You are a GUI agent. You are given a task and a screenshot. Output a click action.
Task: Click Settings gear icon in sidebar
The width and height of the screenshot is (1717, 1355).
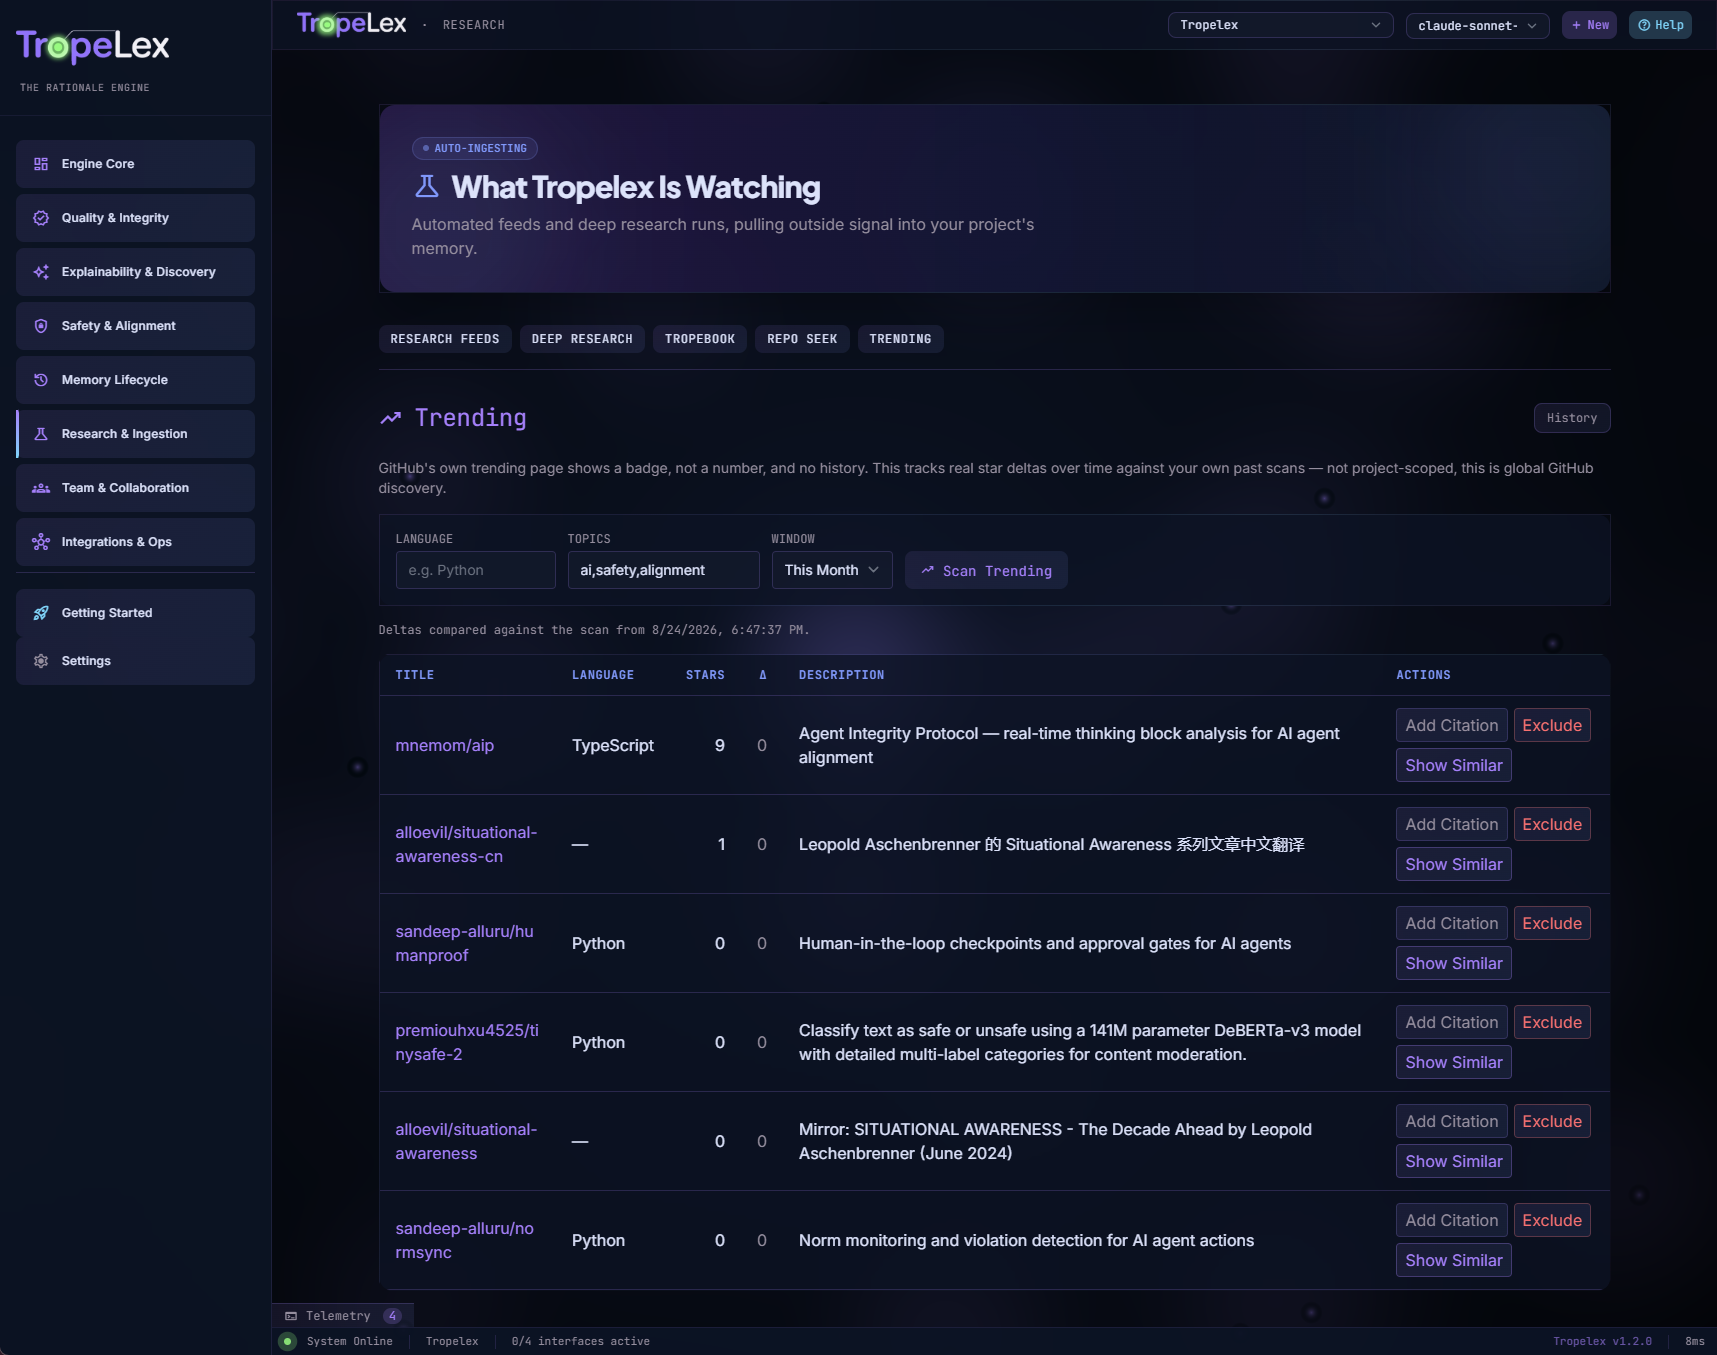(41, 661)
